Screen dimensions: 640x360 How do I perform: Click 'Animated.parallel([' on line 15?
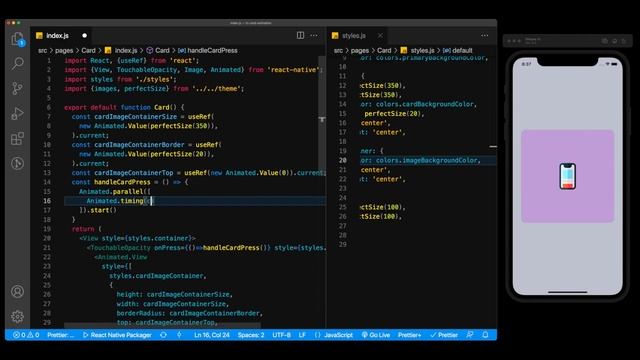tap(115, 191)
